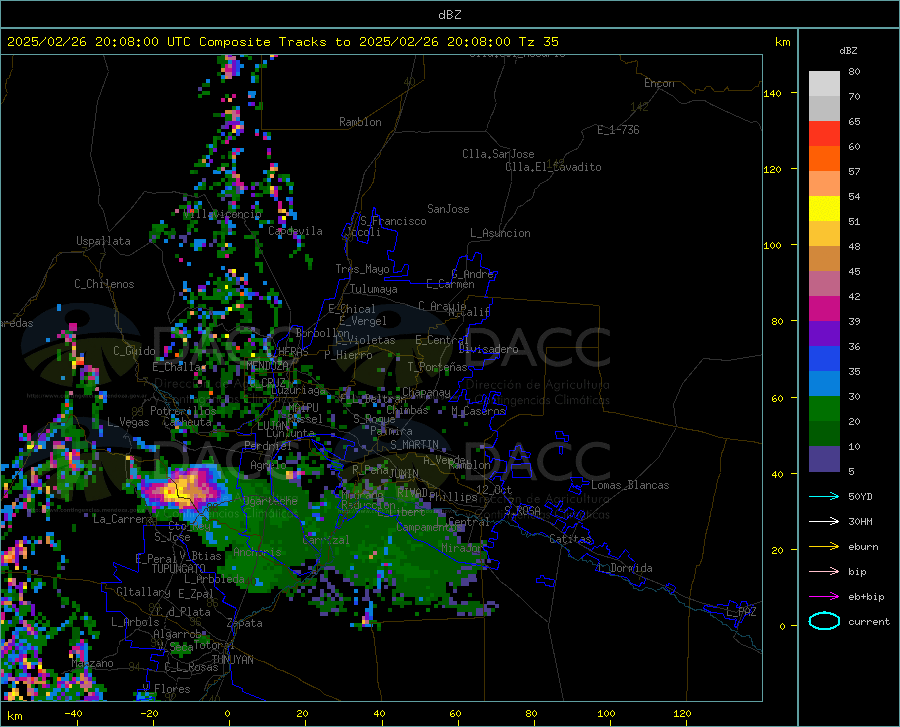Viewport: 900px width, 727px height.
Task: Choose the purple 39 dBZ legend swatch
Action: (824, 334)
